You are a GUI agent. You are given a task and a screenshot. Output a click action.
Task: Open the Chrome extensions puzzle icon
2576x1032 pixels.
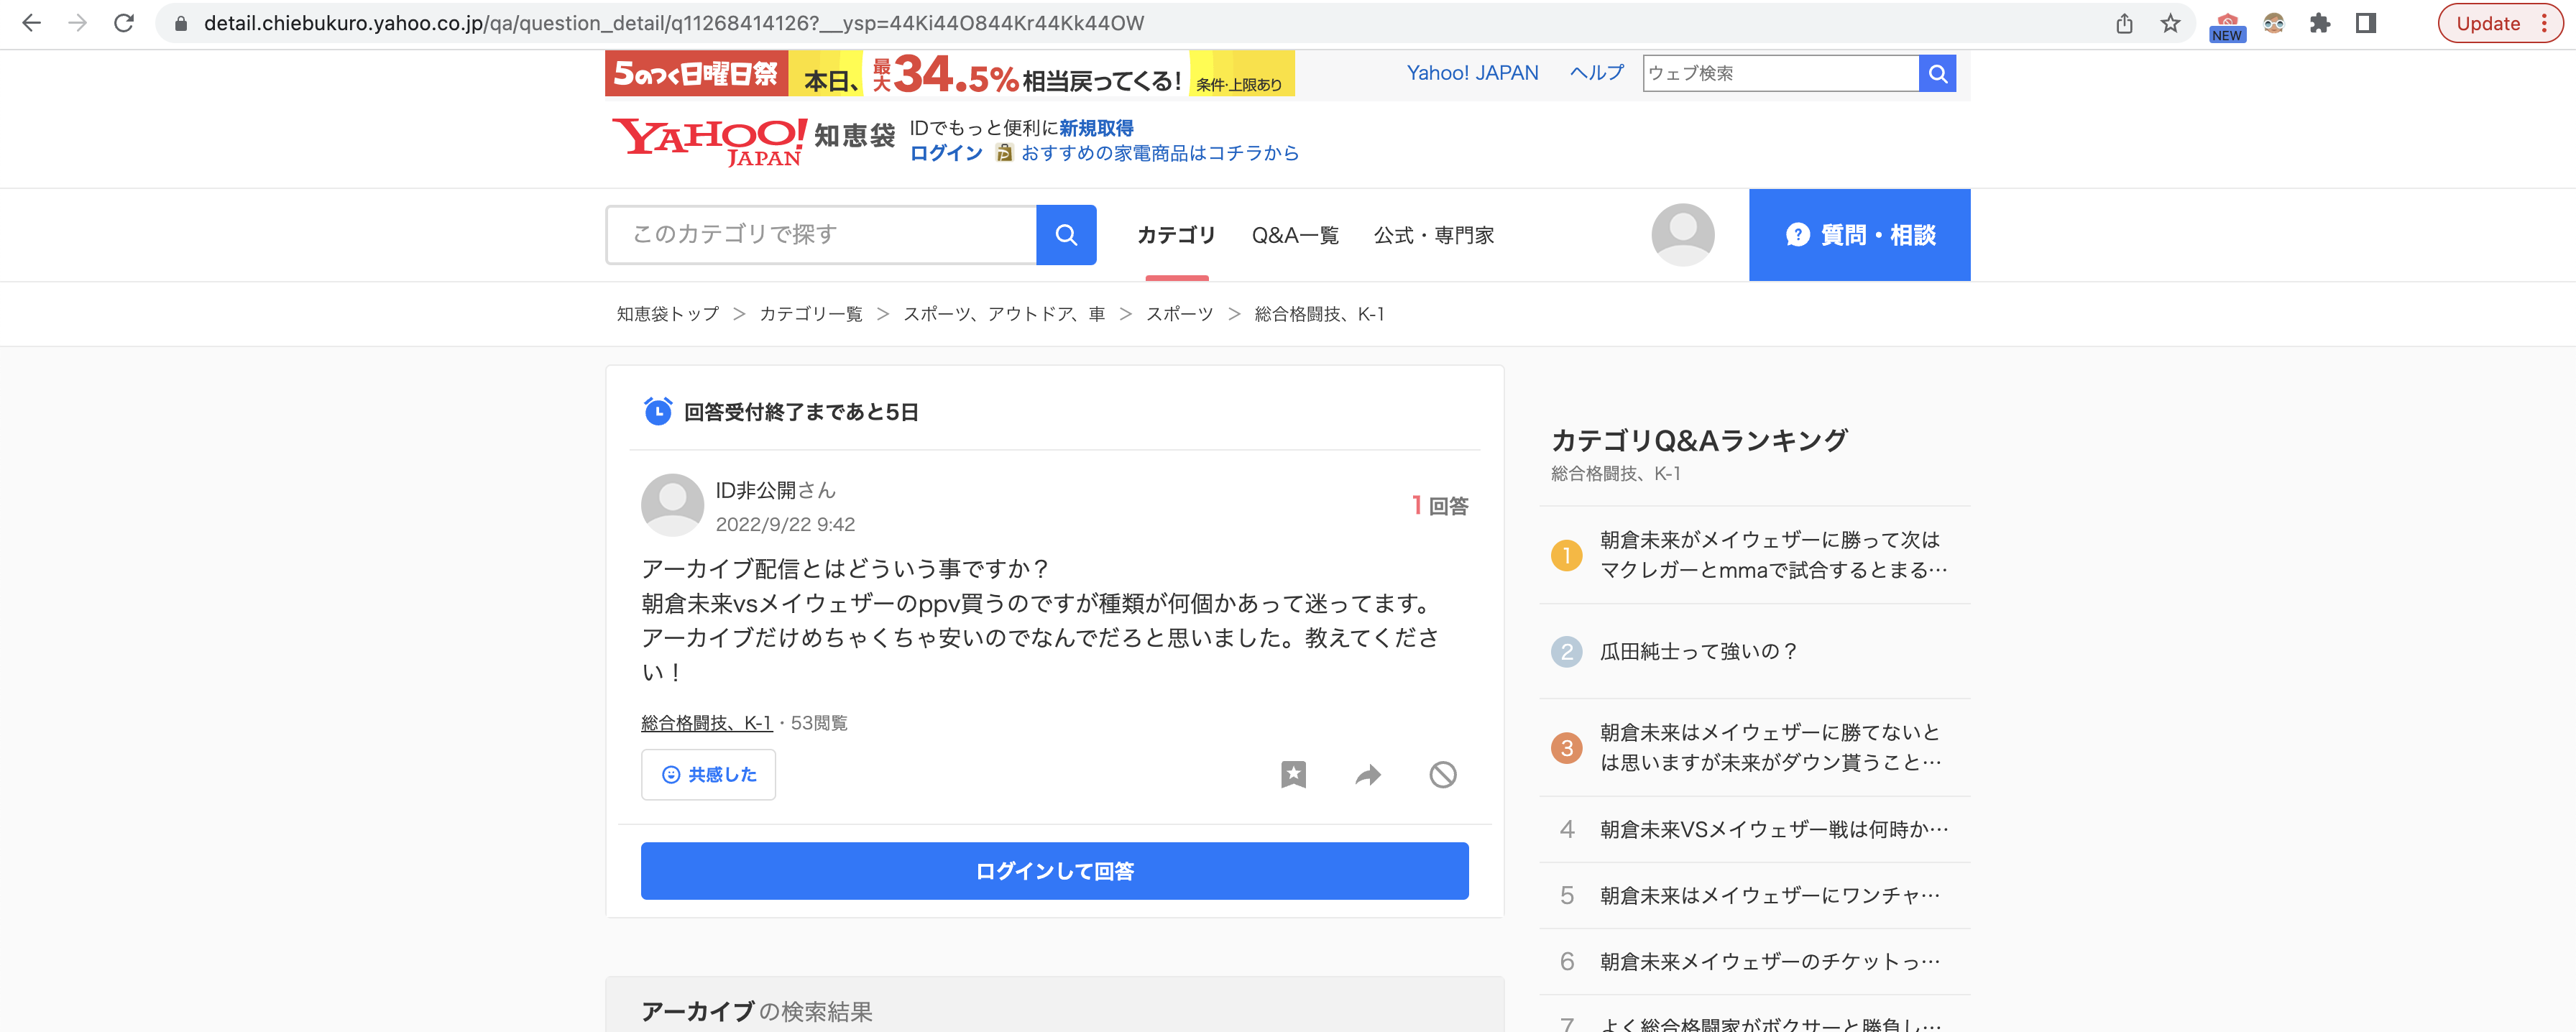[2322, 22]
